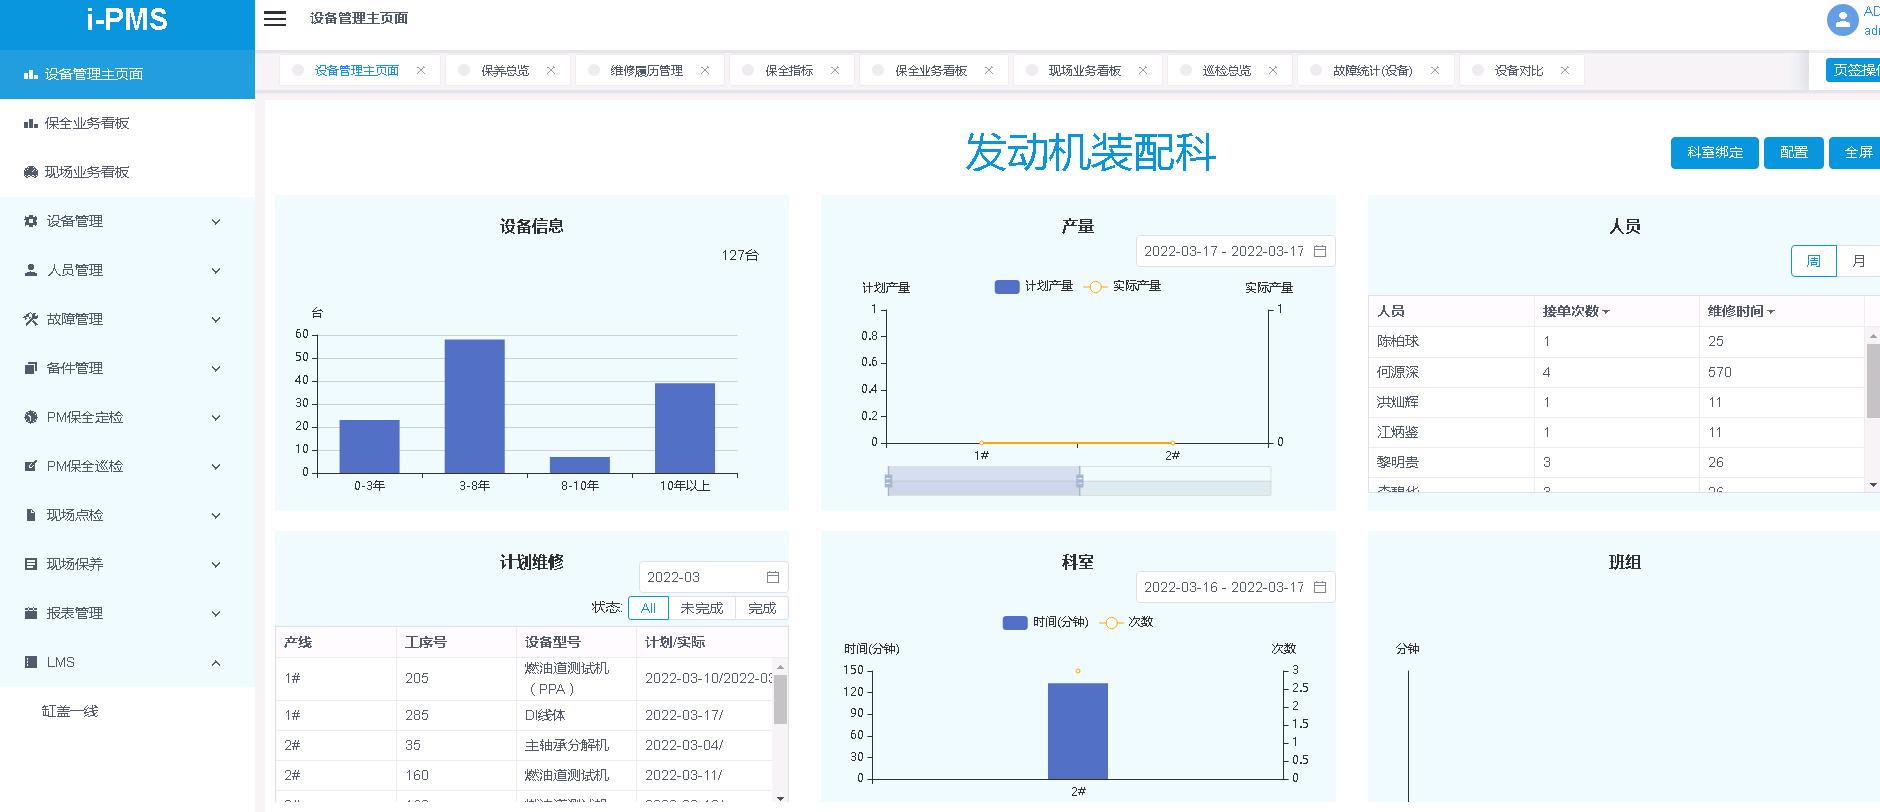Expand the 故障管理 menu chevron
Image resolution: width=1880 pixels, height=812 pixels.
click(x=216, y=319)
